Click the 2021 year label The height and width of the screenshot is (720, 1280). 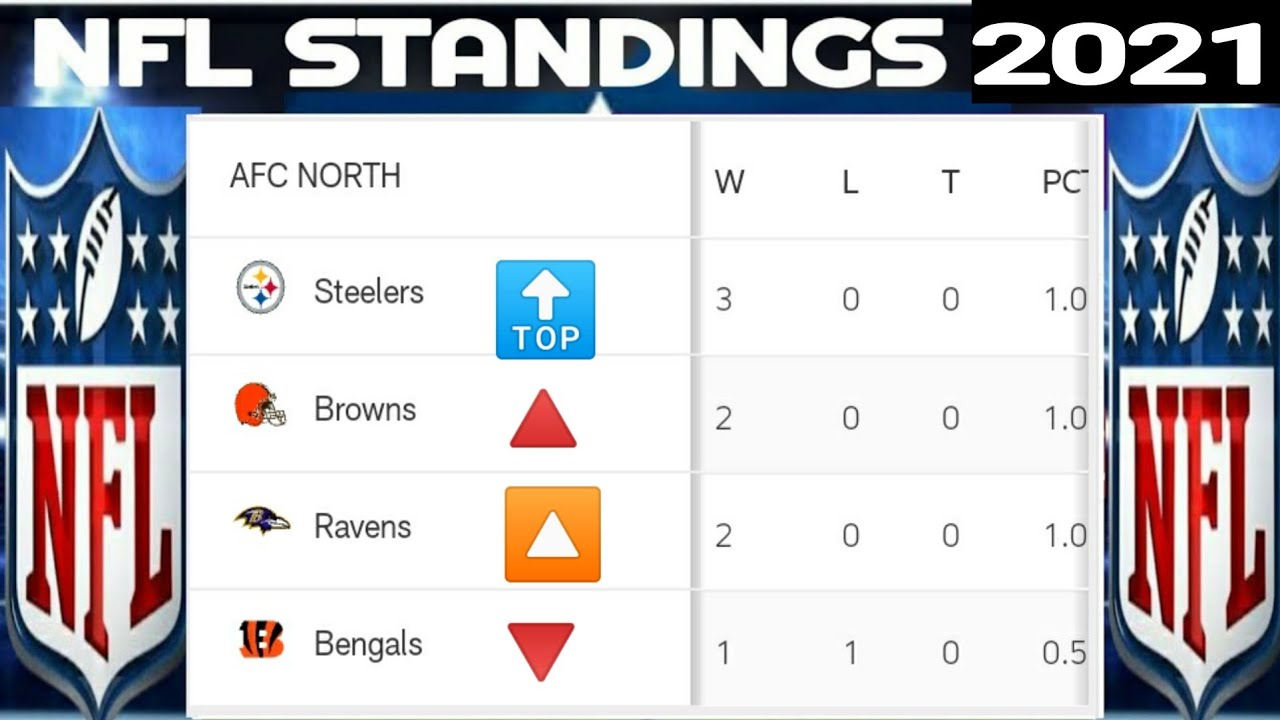point(1118,52)
